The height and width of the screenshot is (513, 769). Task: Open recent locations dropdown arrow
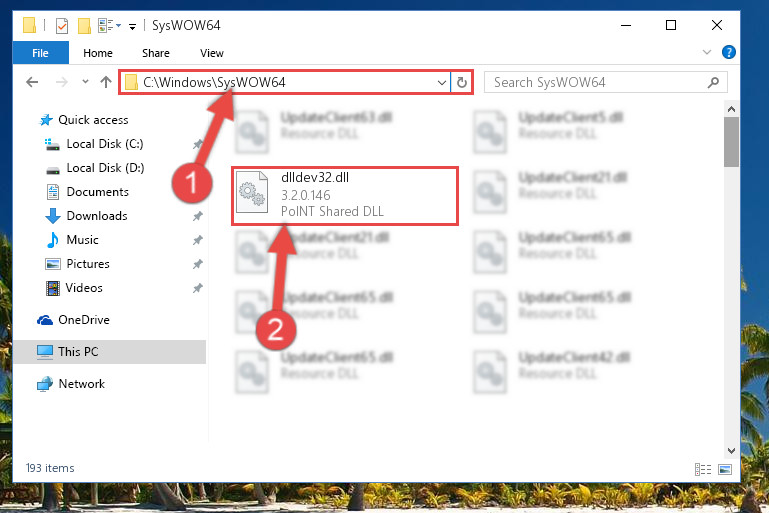(85, 82)
